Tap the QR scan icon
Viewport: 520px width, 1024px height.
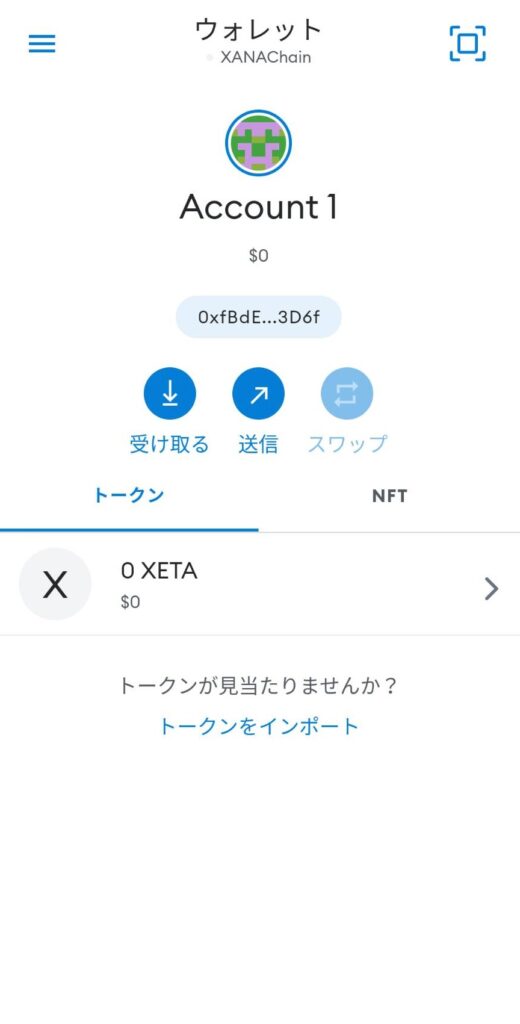click(468, 44)
